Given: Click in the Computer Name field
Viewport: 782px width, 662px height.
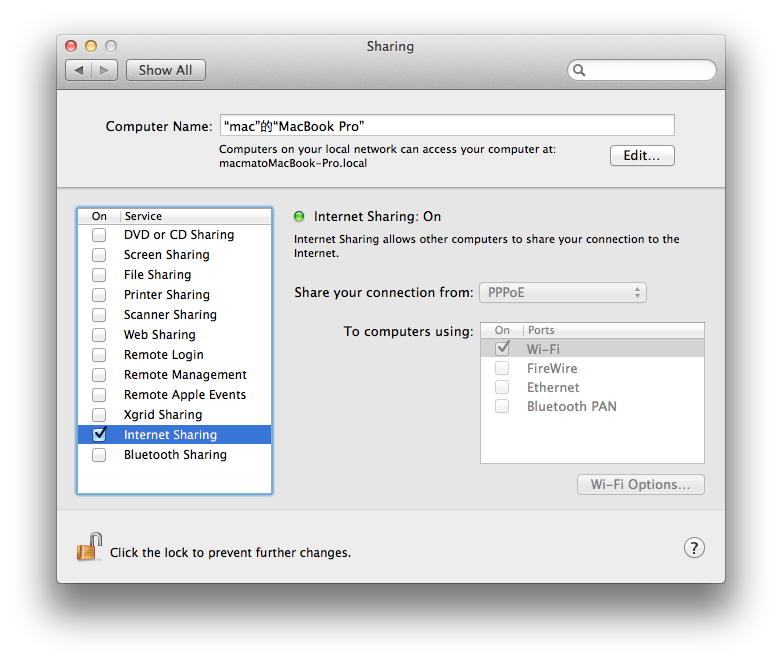Looking at the screenshot, I should 447,126.
